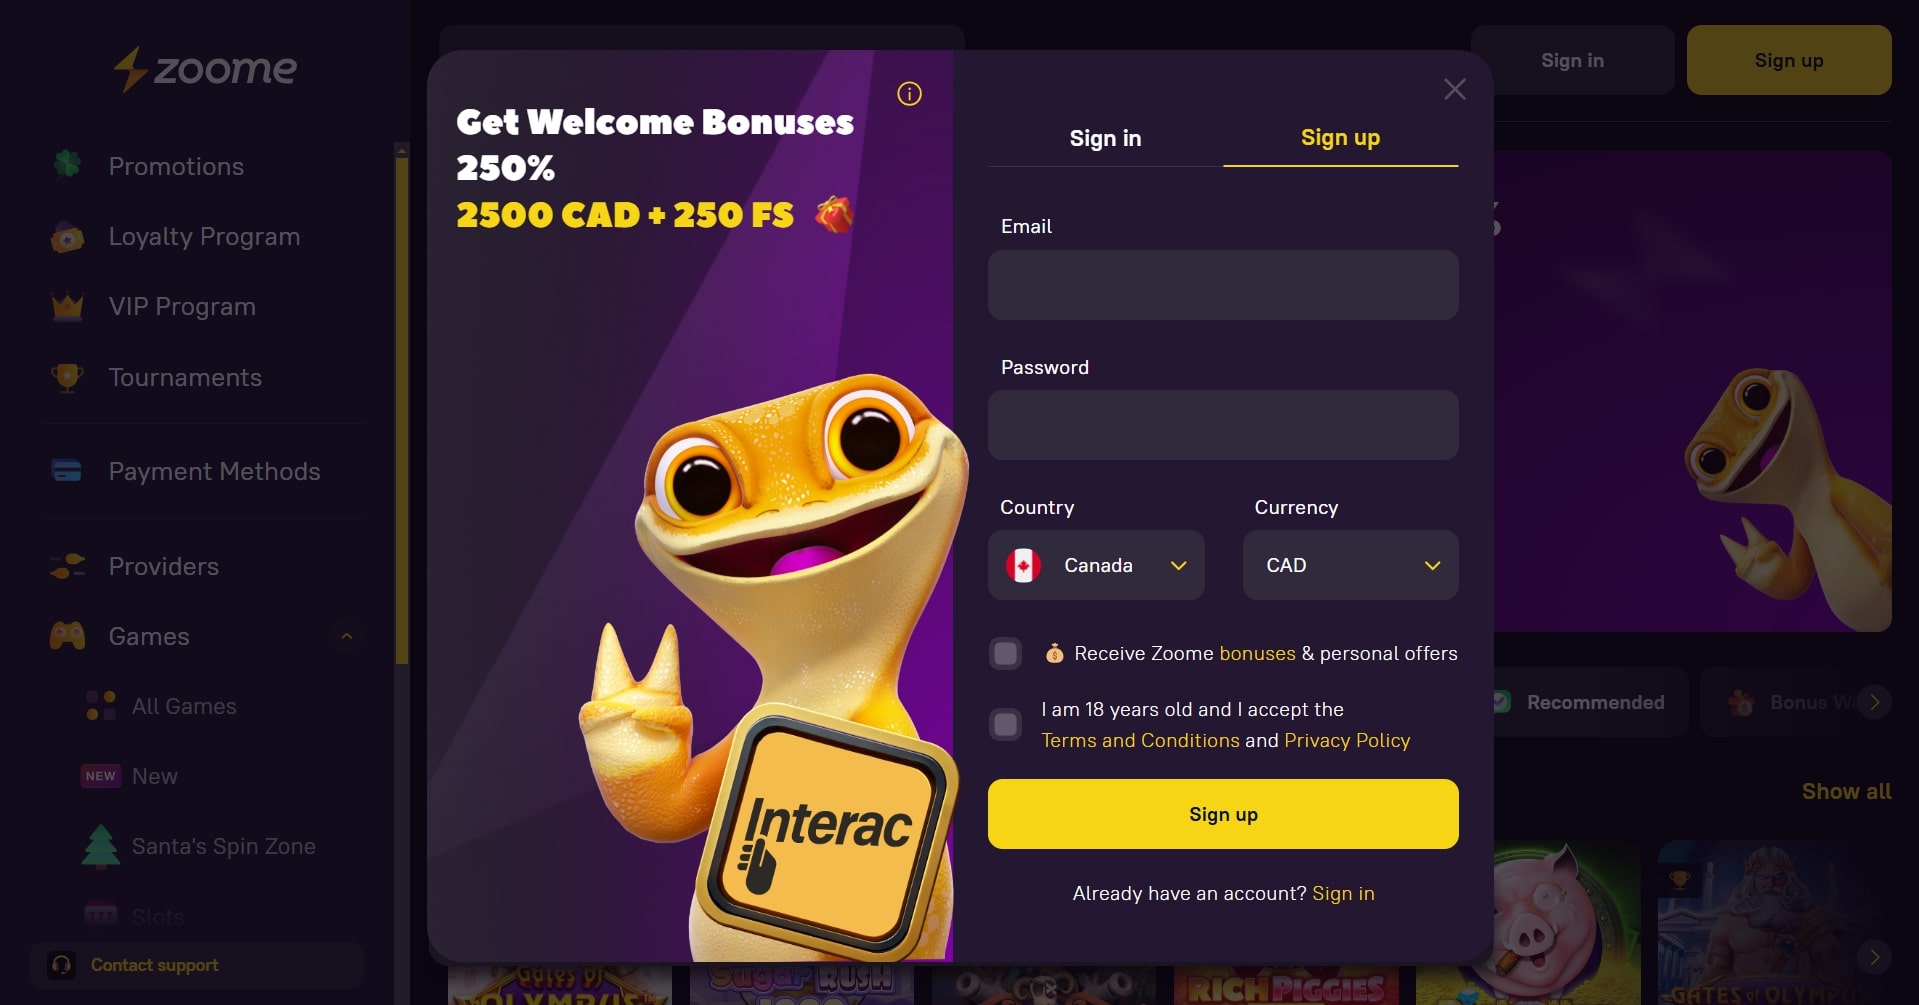Check the 18 years old agreement box
This screenshot has height=1005, width=1919.
(x=1005, y=725)
